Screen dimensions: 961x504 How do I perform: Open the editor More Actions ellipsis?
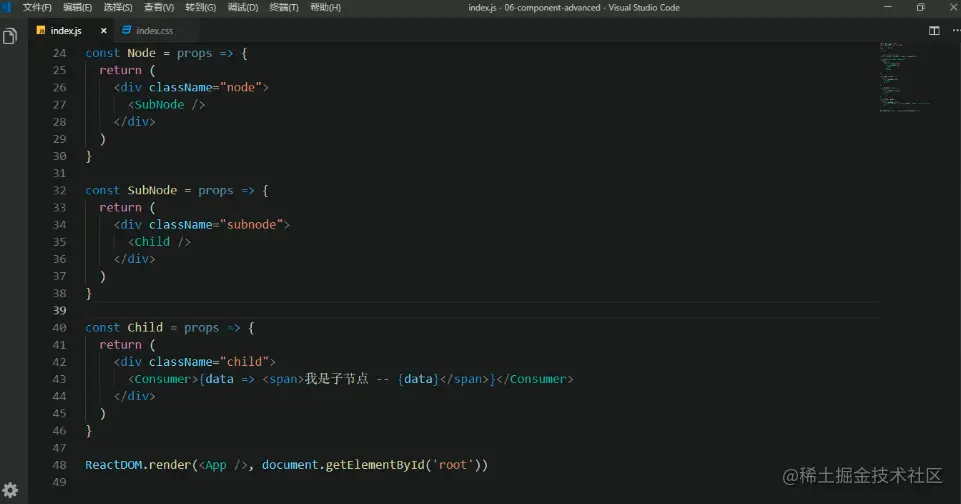(x=956, y=31)
